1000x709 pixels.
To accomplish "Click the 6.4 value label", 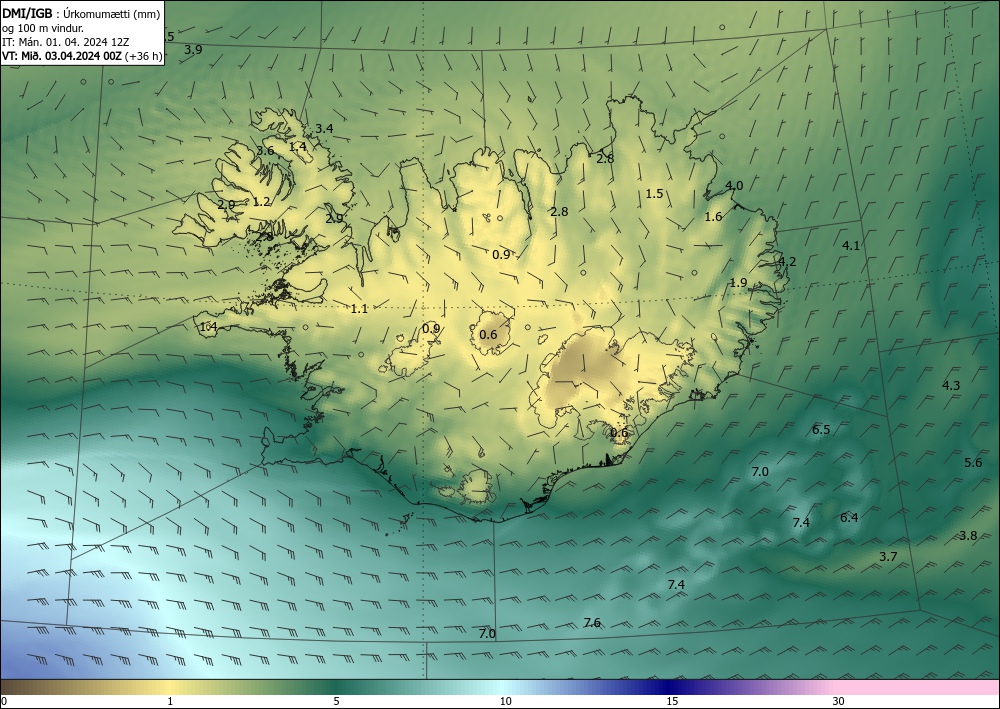I will click(849, 517).
